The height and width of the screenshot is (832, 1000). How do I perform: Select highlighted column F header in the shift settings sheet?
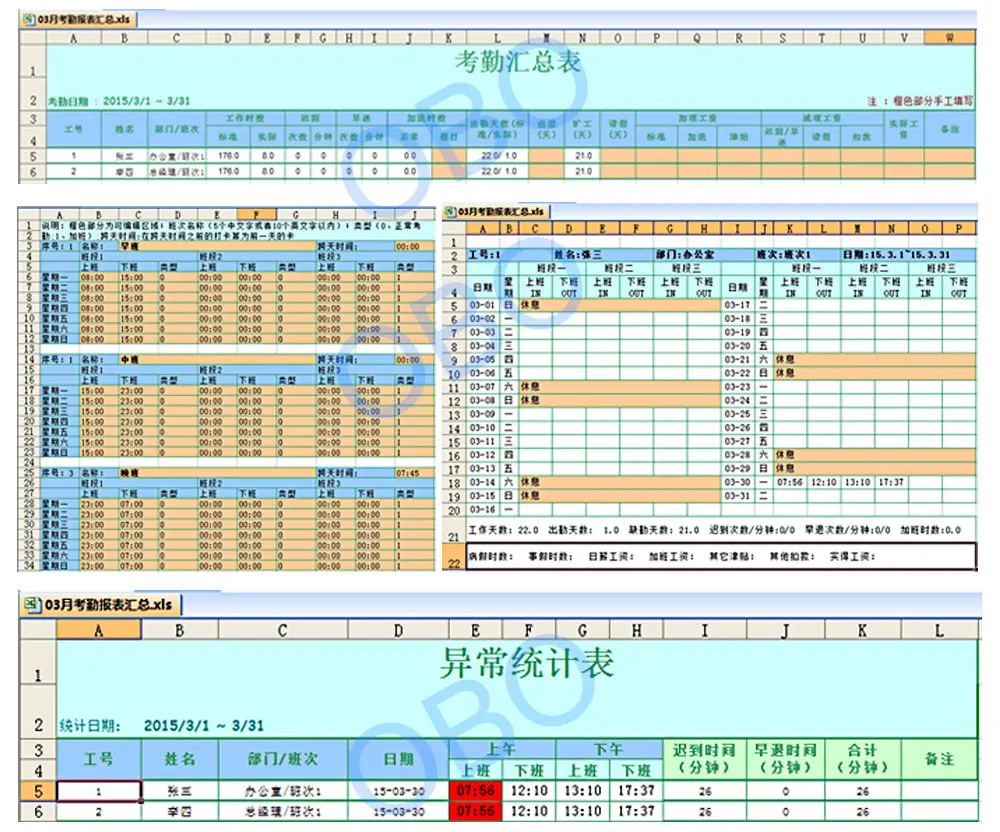256,215
